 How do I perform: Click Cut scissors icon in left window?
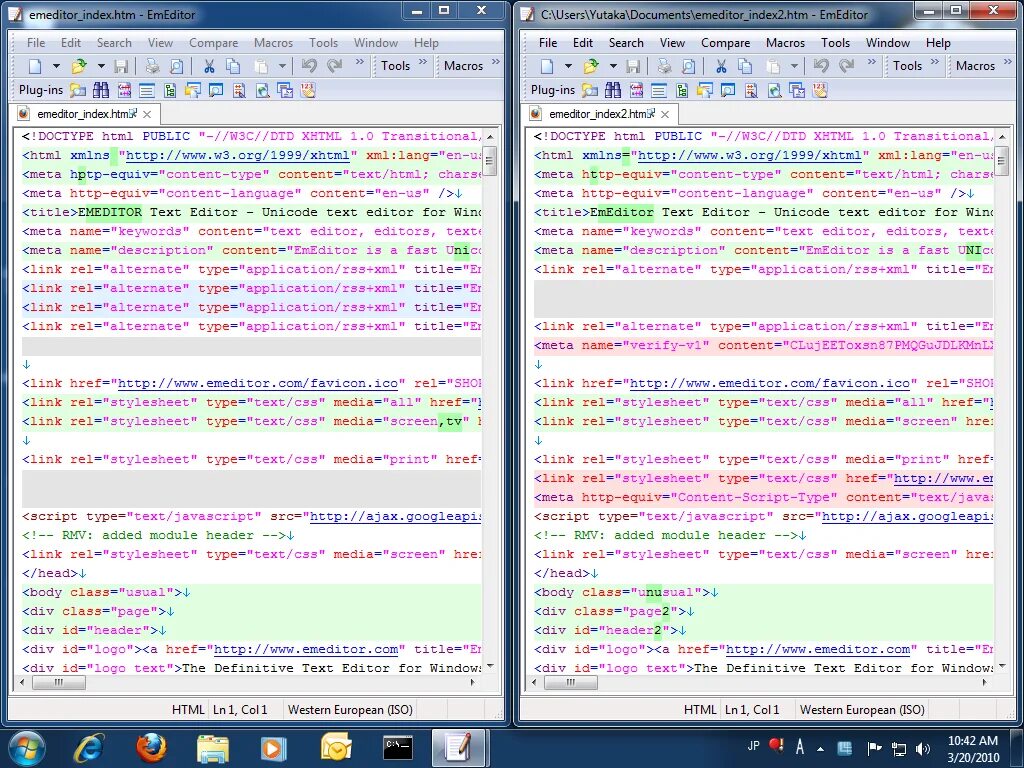click(209, 65)
